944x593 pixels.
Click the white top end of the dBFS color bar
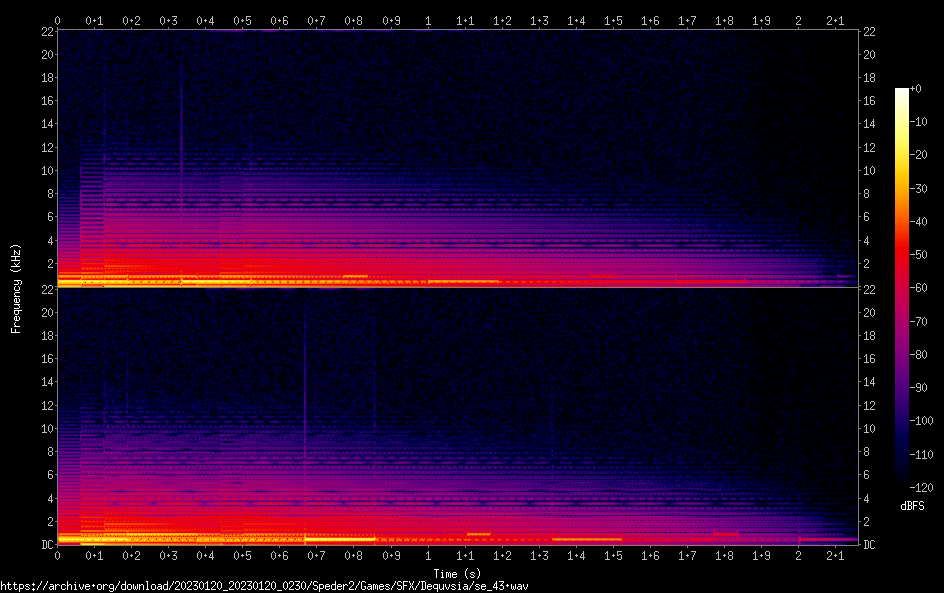(x=901, y=92)
